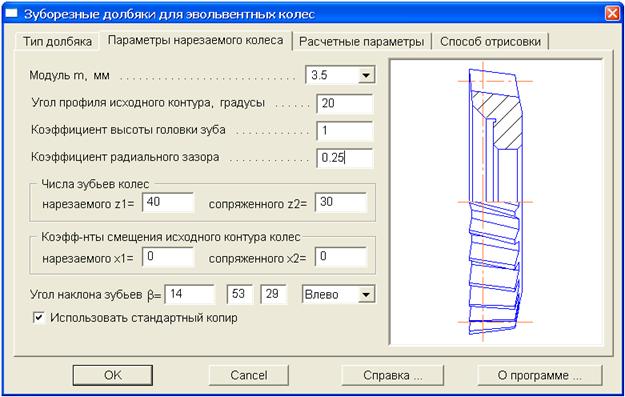This screenshot has width=625, height=397.
Task: Click the profile angle field with 20
Action: (x=345, y=104)
